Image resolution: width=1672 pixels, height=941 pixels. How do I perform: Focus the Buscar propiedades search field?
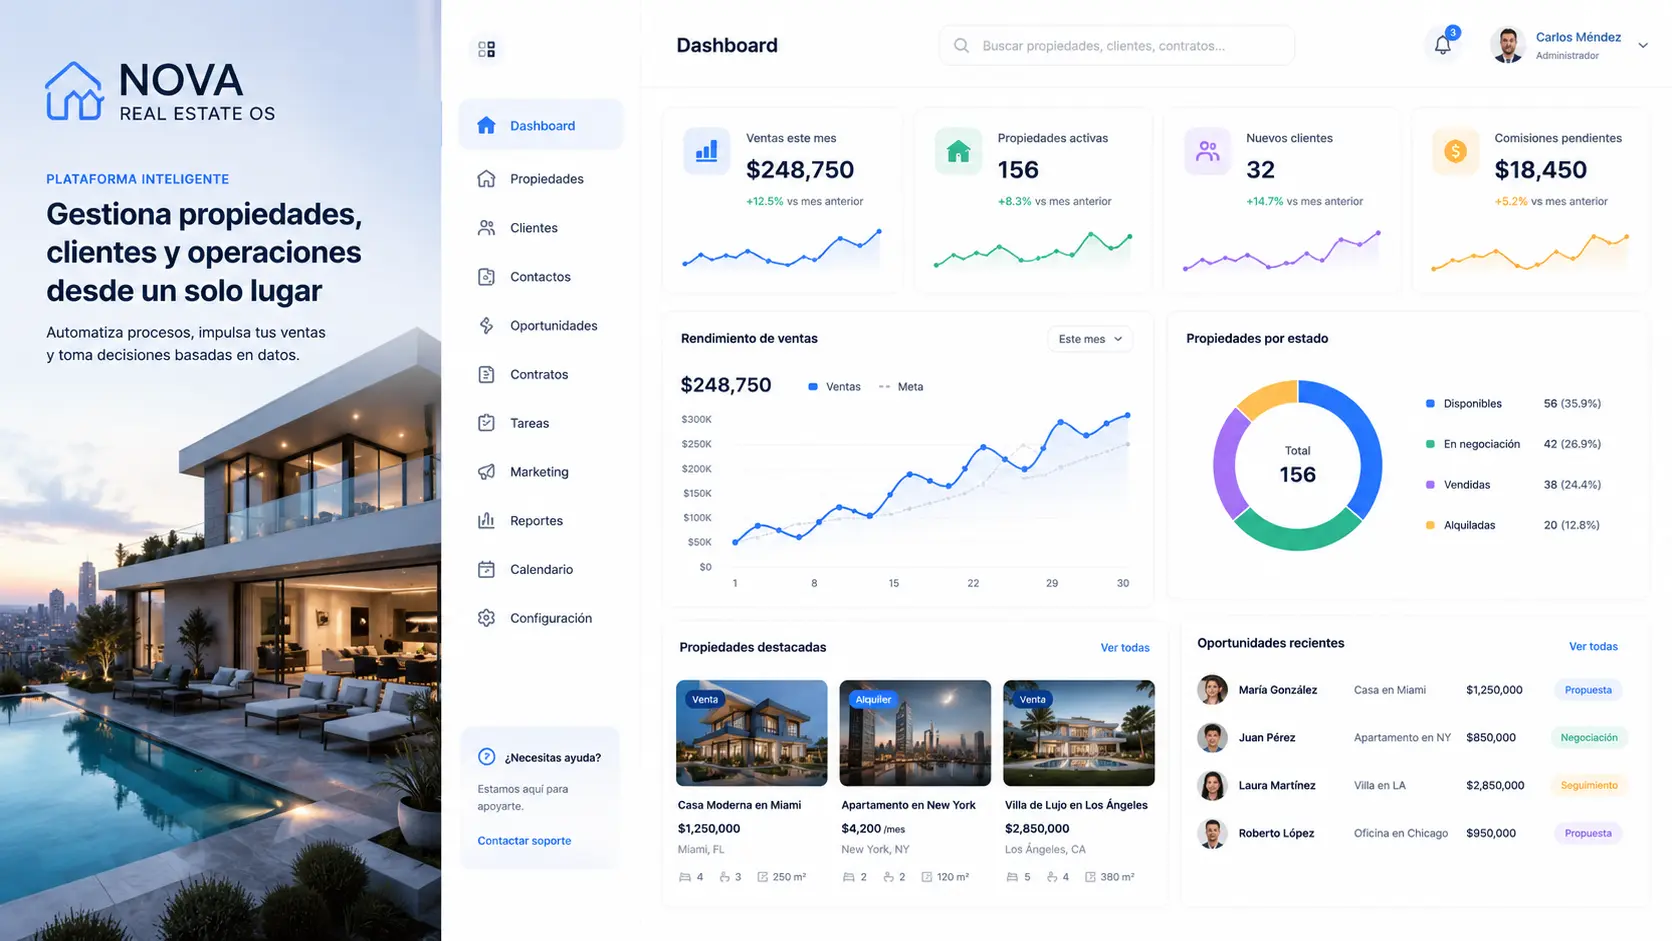(1117, 45)
